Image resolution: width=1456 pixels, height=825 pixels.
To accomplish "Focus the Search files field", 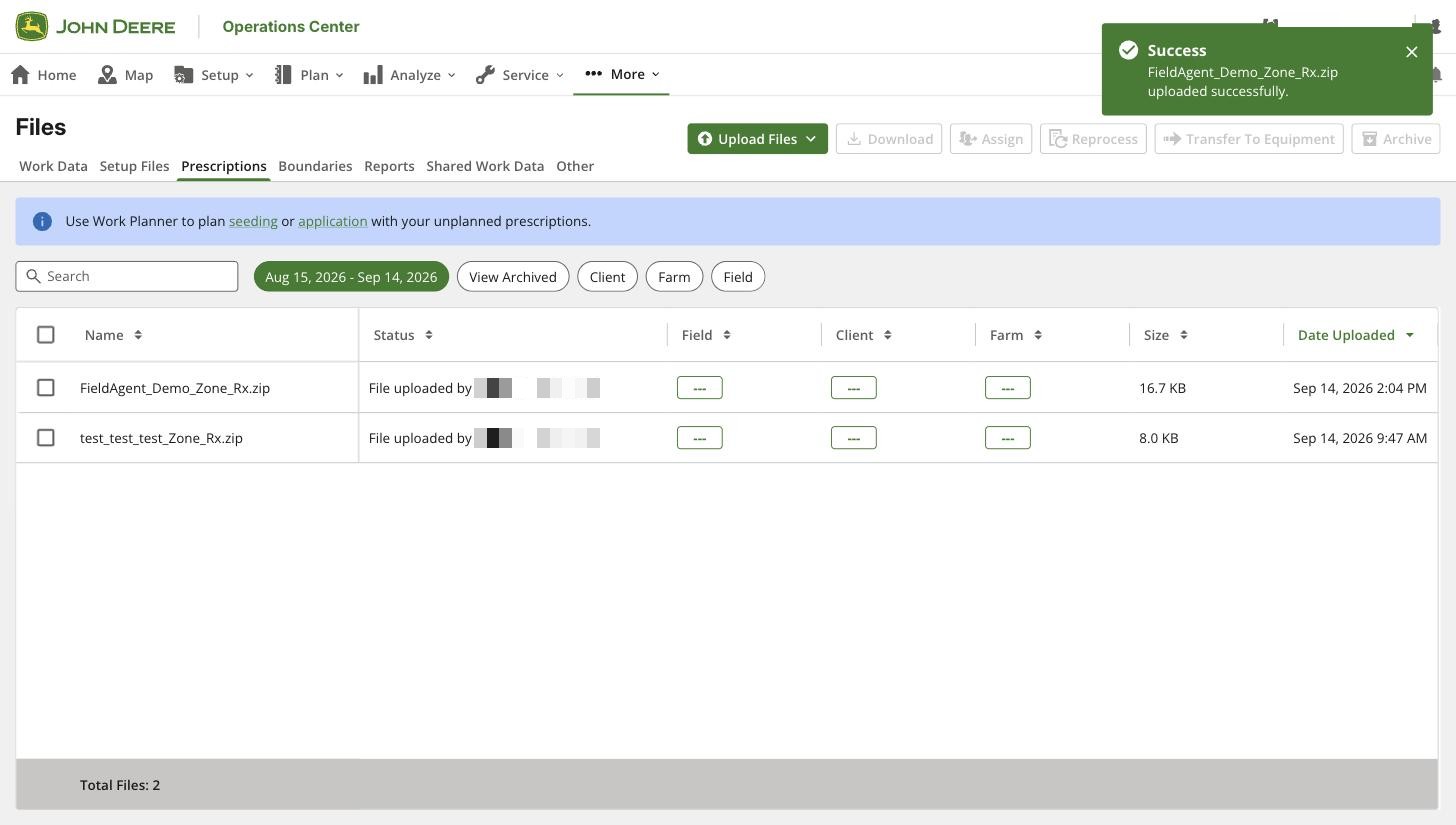I will (x=127, y=276).
